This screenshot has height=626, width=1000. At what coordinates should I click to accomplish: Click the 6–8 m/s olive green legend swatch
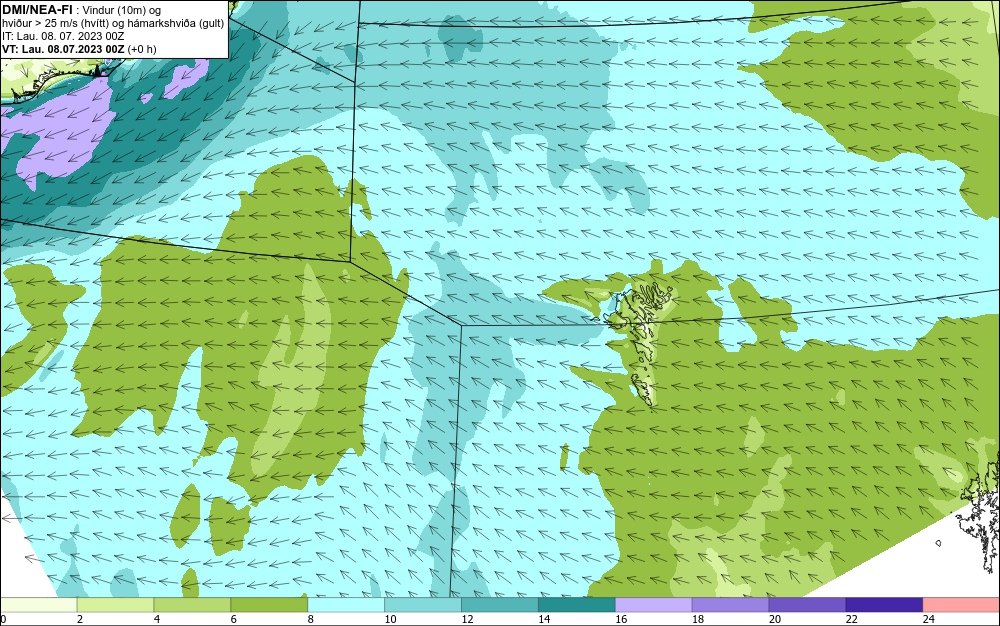click(x=269, y=605)
